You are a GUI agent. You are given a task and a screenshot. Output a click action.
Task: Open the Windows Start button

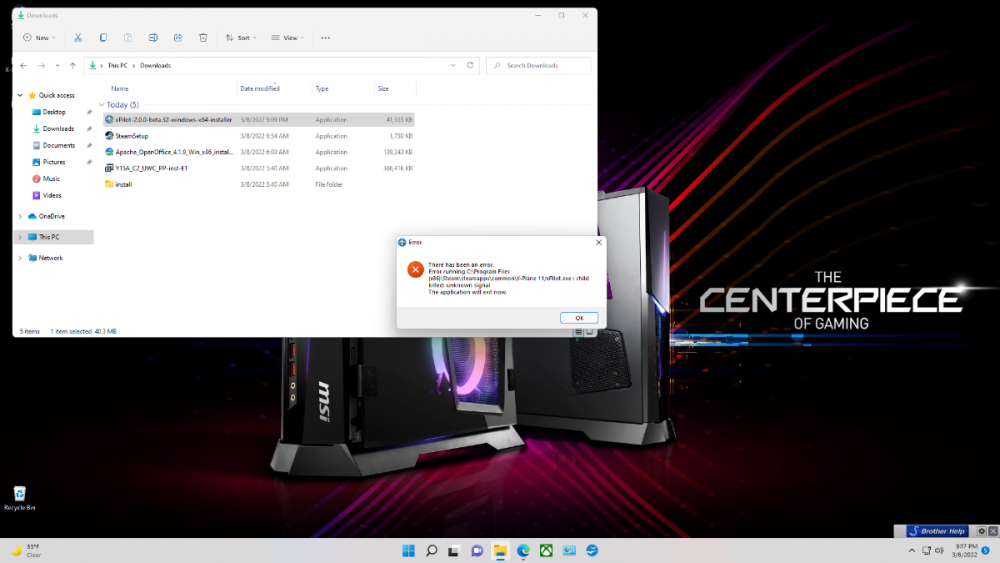pyautogui.click(x=409, y=550)
